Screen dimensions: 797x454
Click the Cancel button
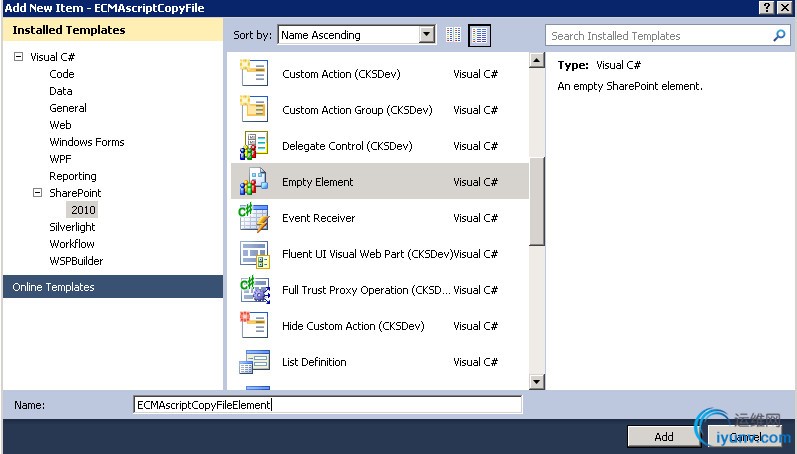pos(745,437)
